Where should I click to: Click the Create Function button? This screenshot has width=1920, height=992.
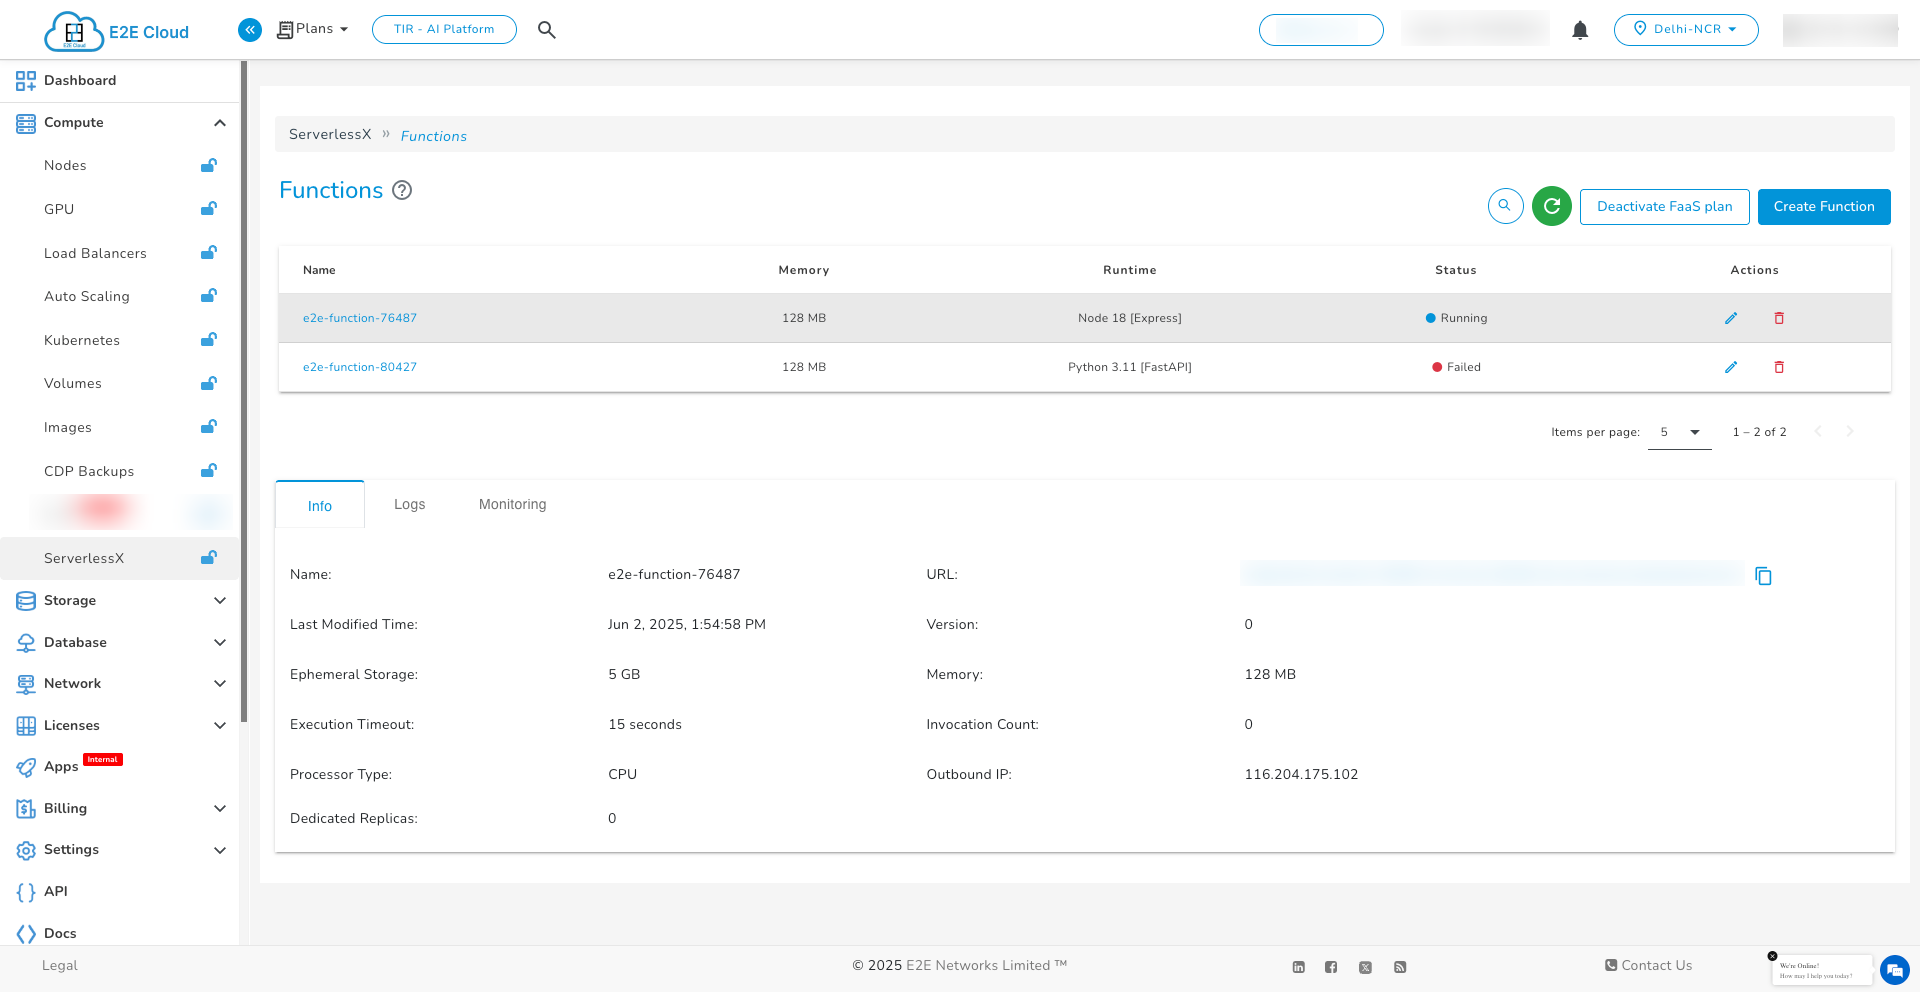(1823, 206)
